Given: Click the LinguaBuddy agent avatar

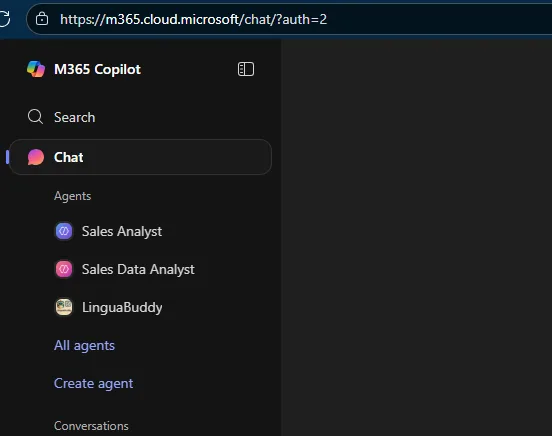Looking at the screenshot, I should coord(64,307).
